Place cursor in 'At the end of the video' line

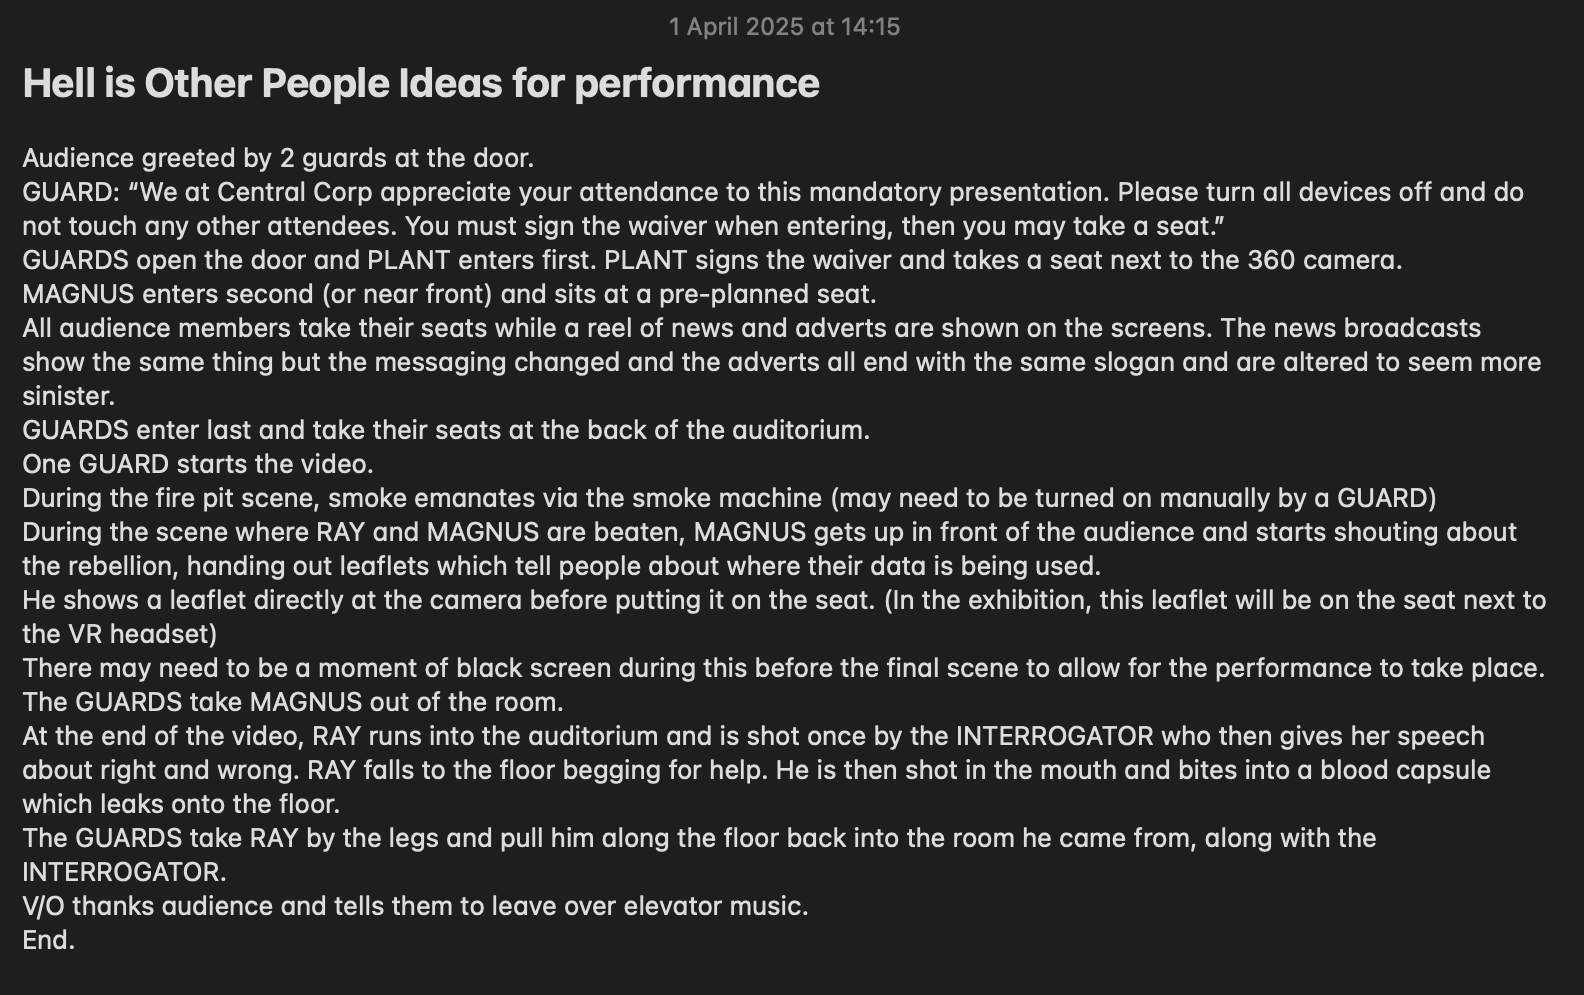click(x=753, y=737)
